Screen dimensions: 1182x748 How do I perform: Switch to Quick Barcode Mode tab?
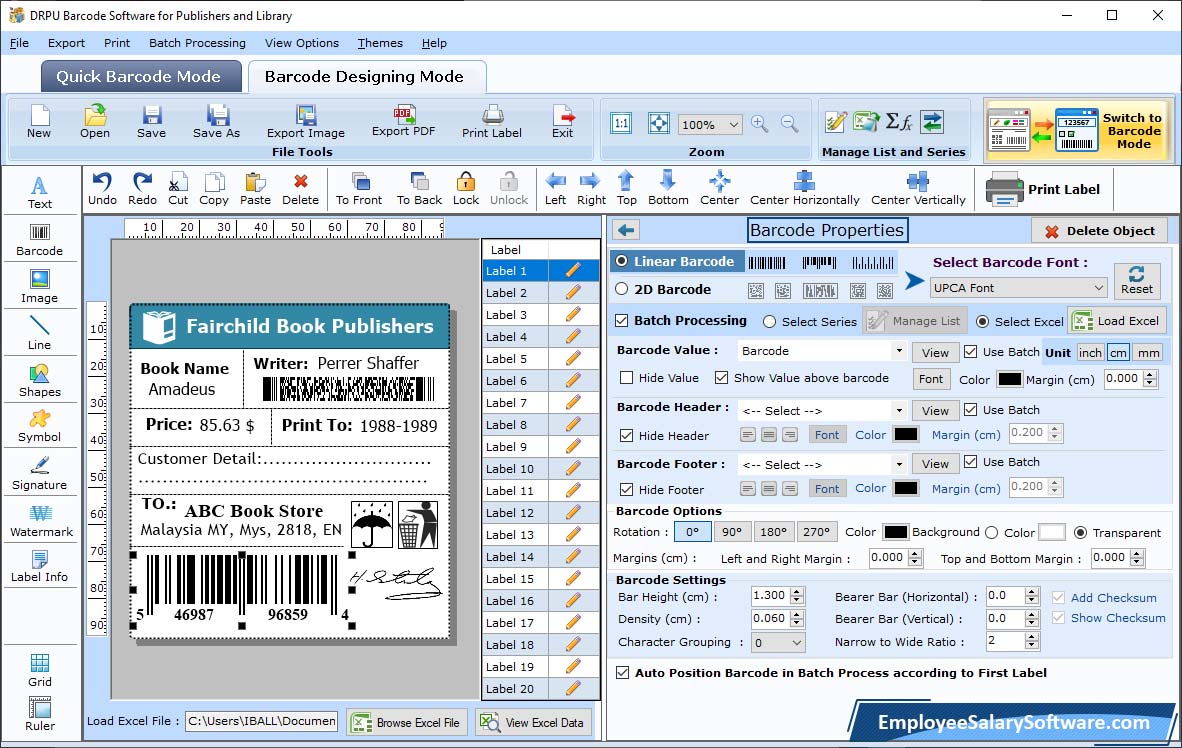click(x=141, y=76)
